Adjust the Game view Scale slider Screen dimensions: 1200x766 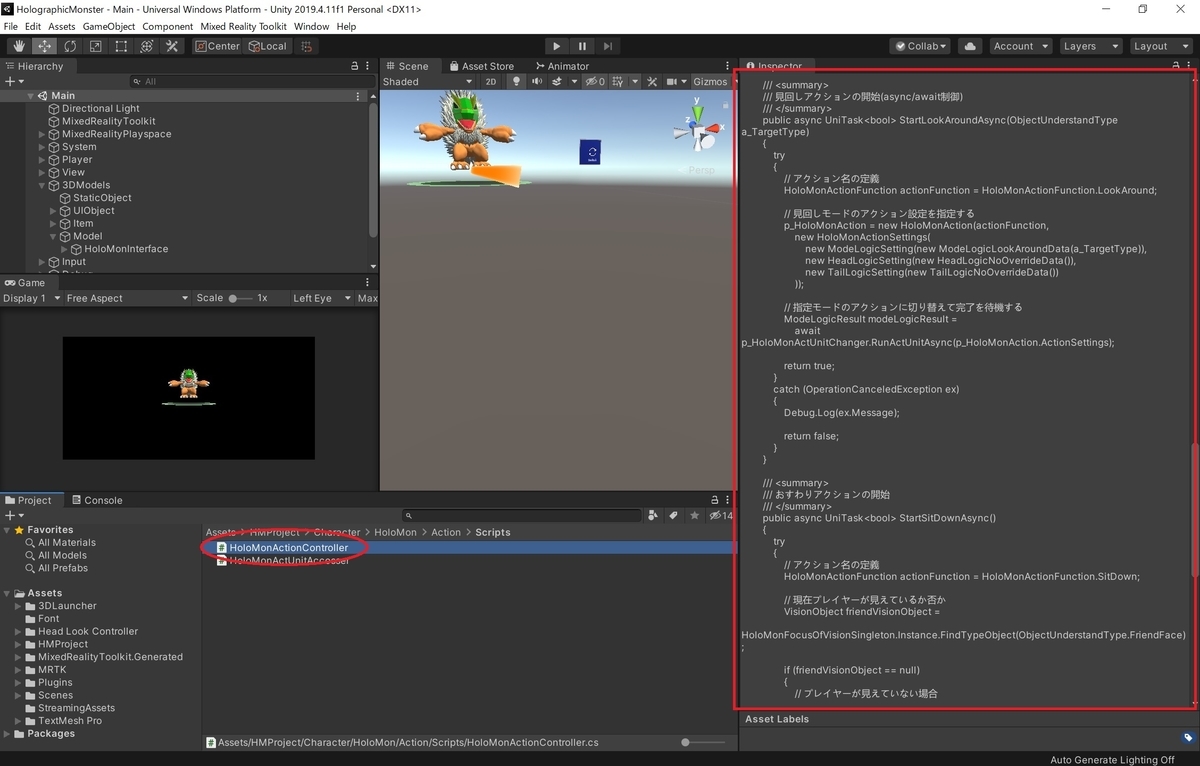pos(240,298)
